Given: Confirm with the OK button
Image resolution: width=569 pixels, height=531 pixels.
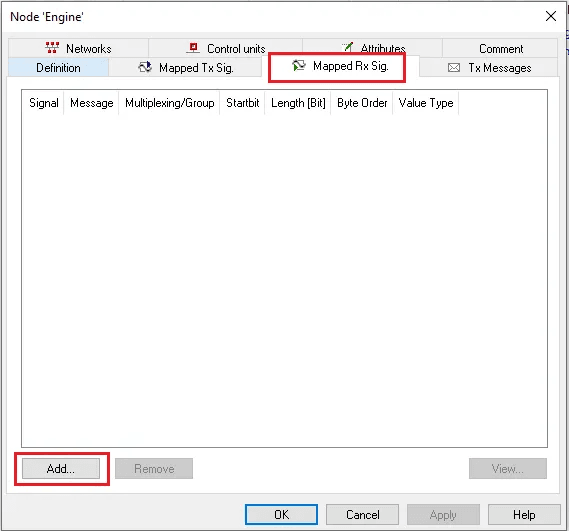Looking at the screenshot, I should 281,514.
